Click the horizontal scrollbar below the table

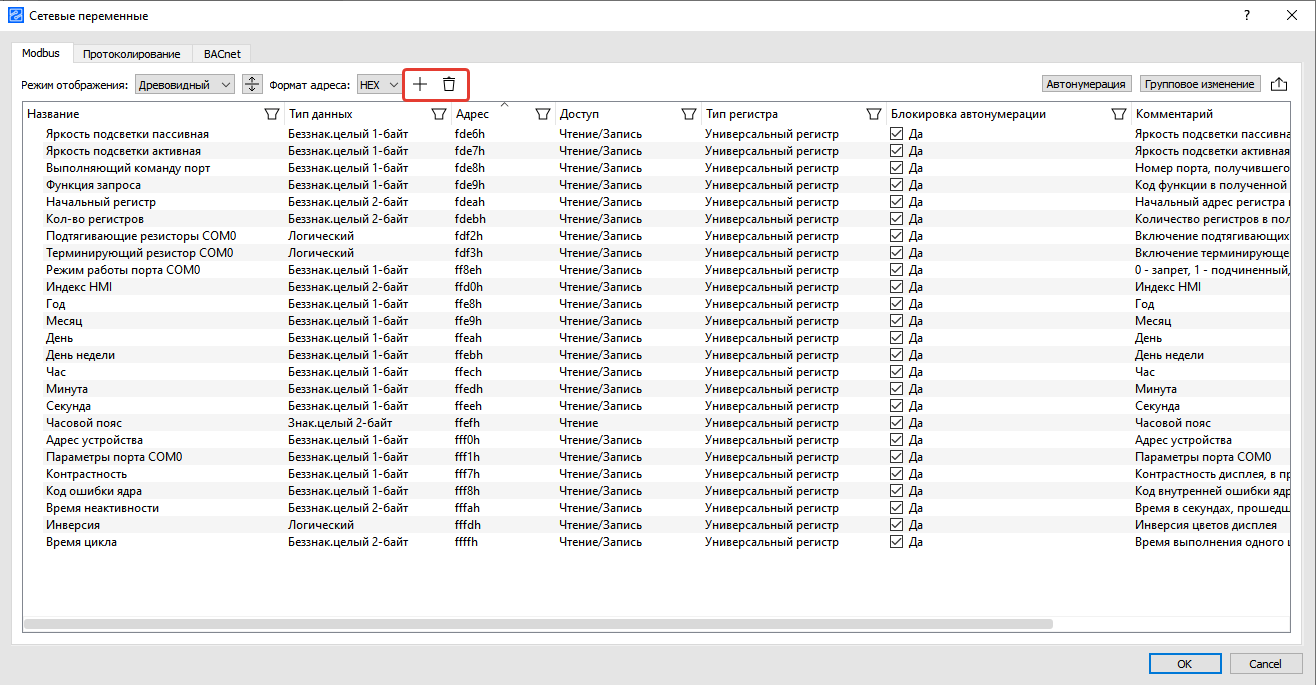click(x=538, y=624)
